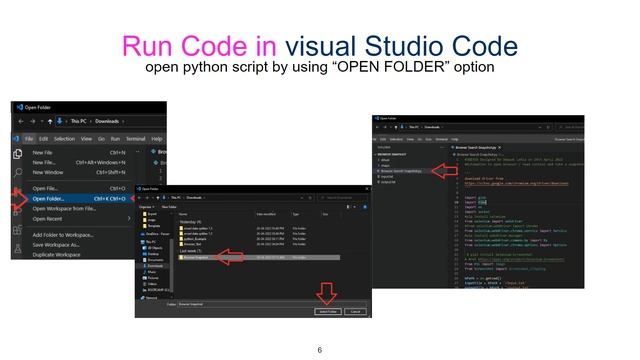Choose Save Workspace As... entry
The image size is (640, 360).
79,245
